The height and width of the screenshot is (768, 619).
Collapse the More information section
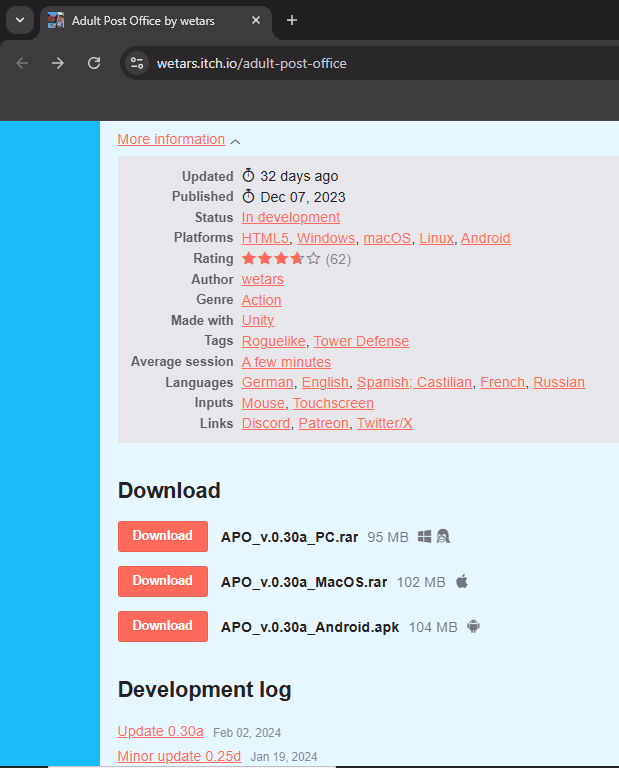point(178,140)
